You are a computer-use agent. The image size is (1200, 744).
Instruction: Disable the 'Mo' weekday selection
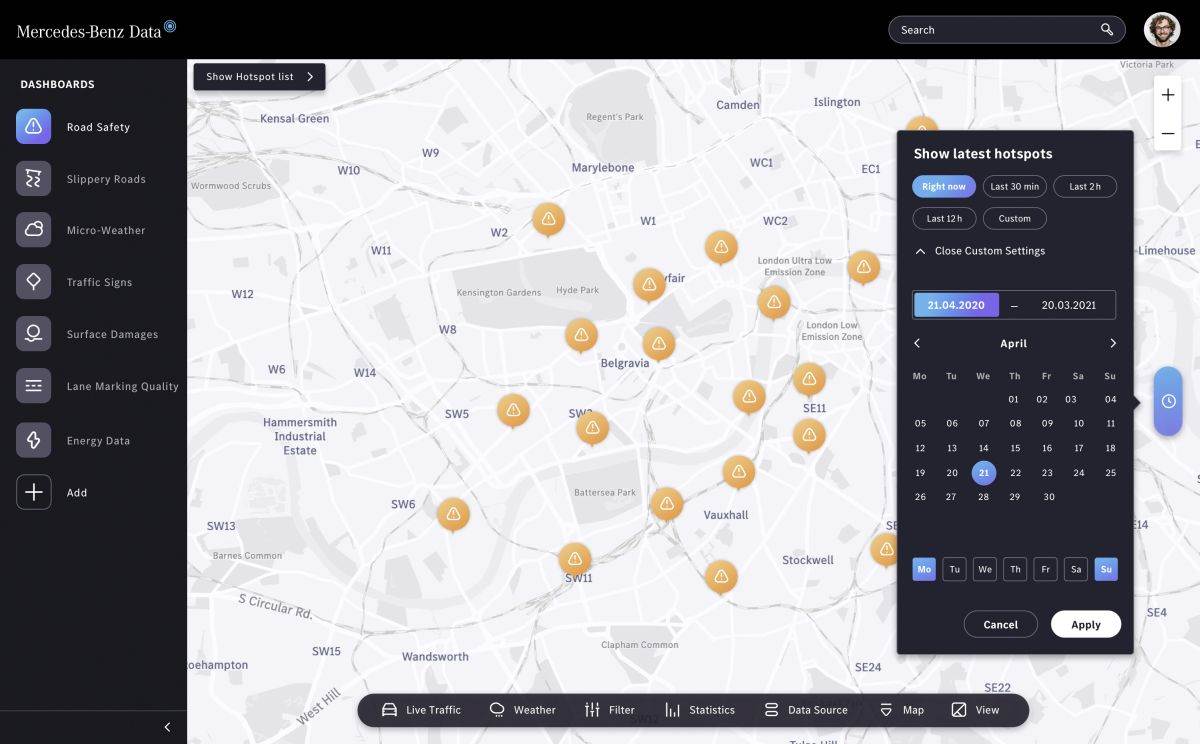pyautogui.click(x=923, y=568)
